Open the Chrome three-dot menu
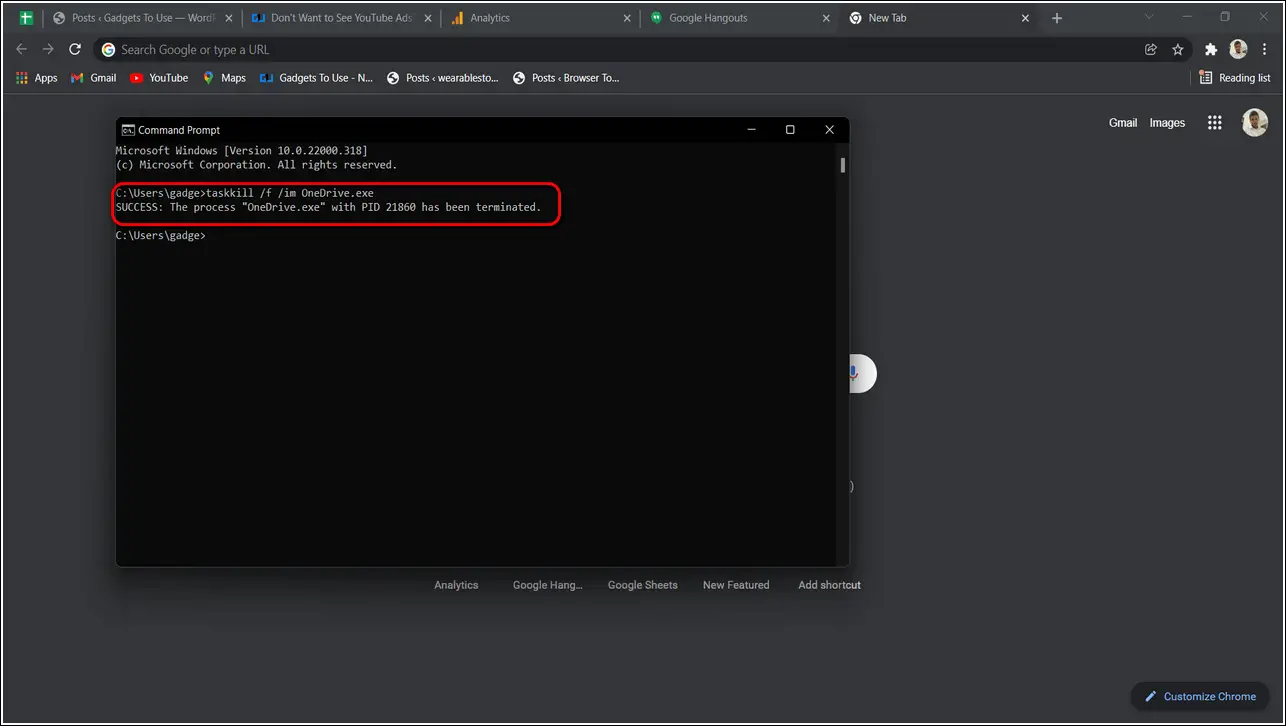Screen dimensions: 1286x726 pyautogui.click(x=1265, y=49)
